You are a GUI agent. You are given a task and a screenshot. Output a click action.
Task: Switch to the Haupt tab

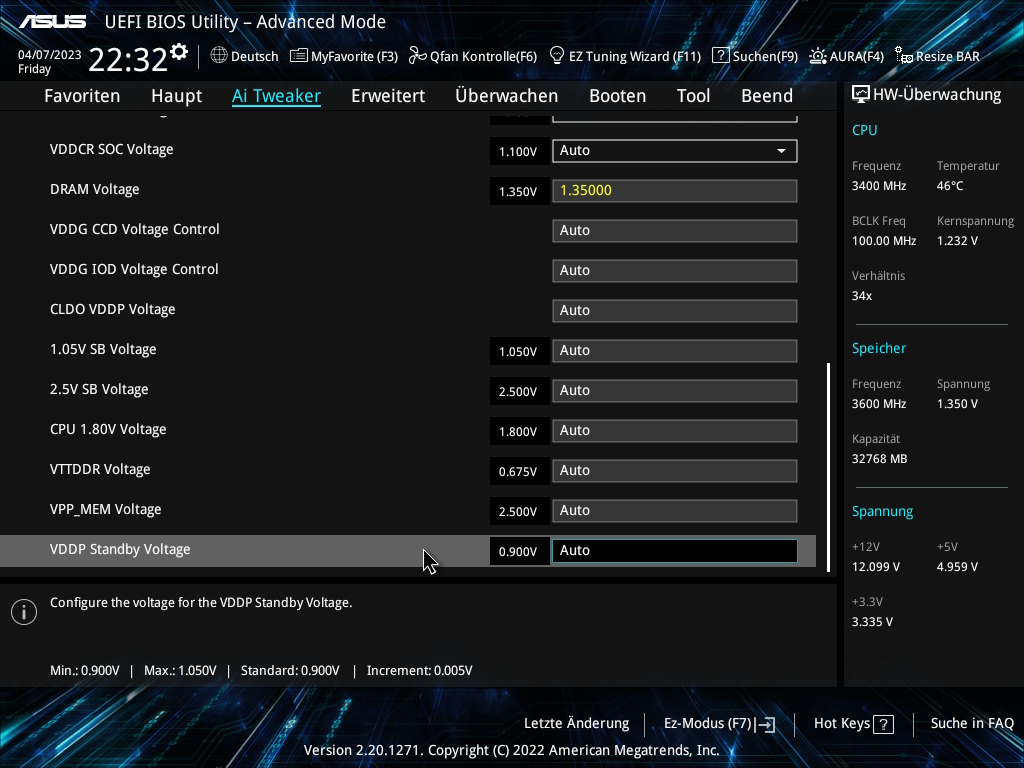[176, 96]
